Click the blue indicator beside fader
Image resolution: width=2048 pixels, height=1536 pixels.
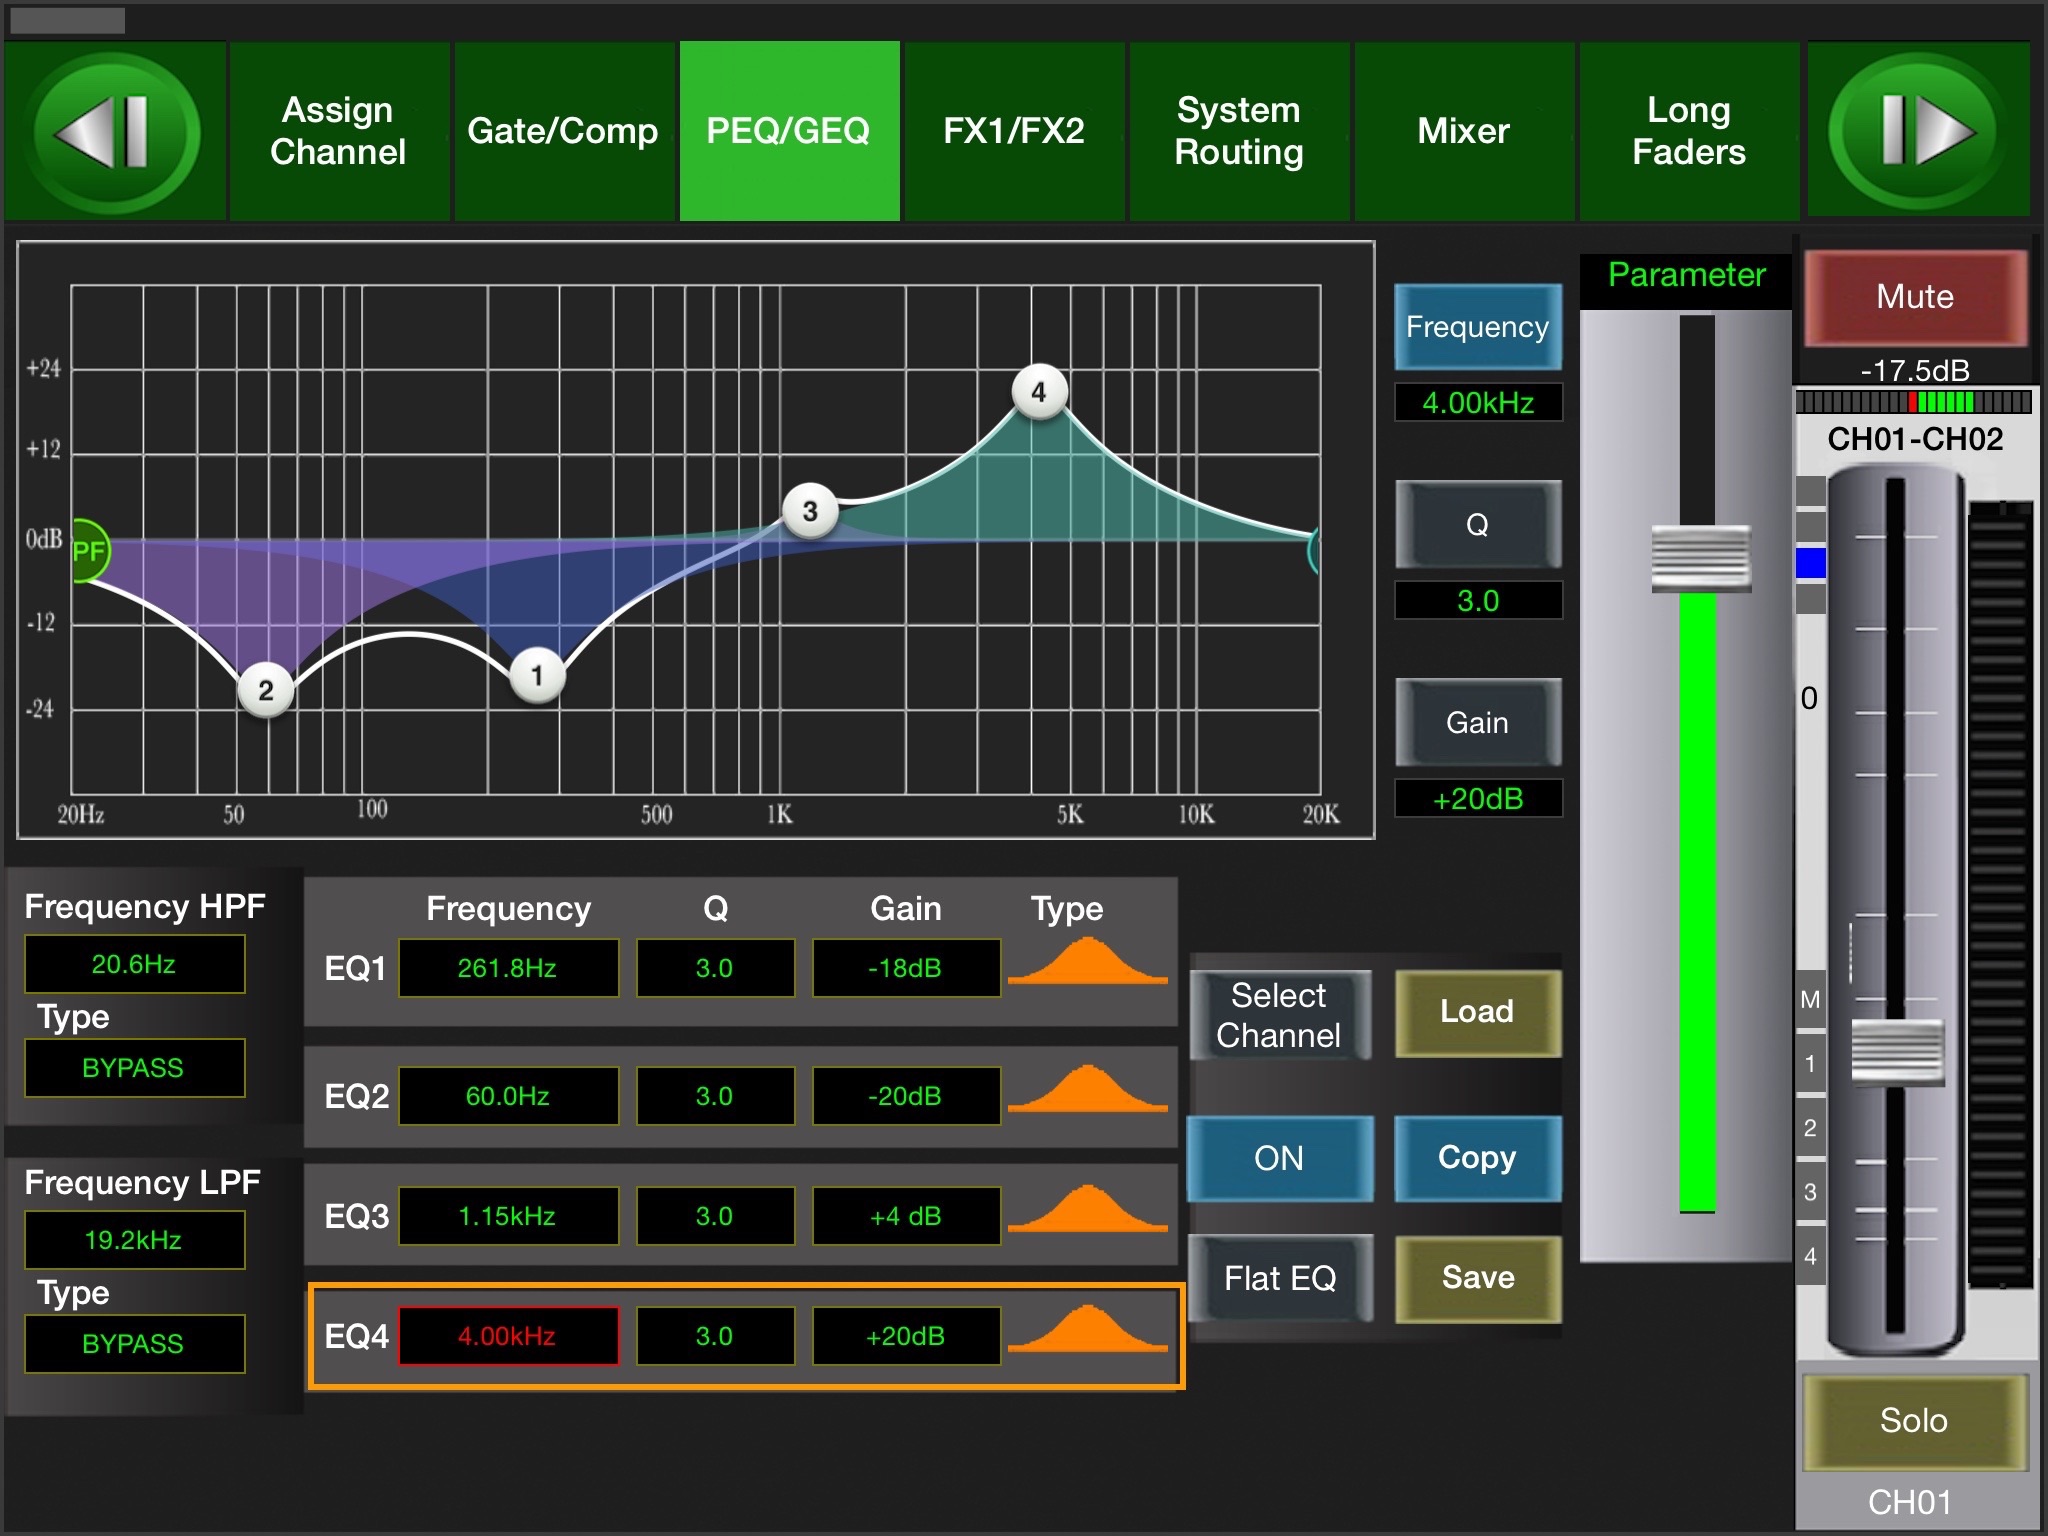(x=1811, y=563)
